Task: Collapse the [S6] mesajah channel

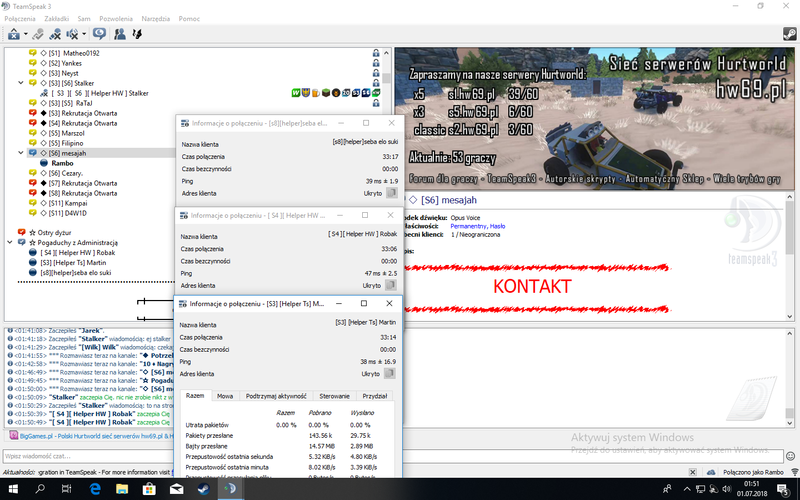Action: [21, 153]
